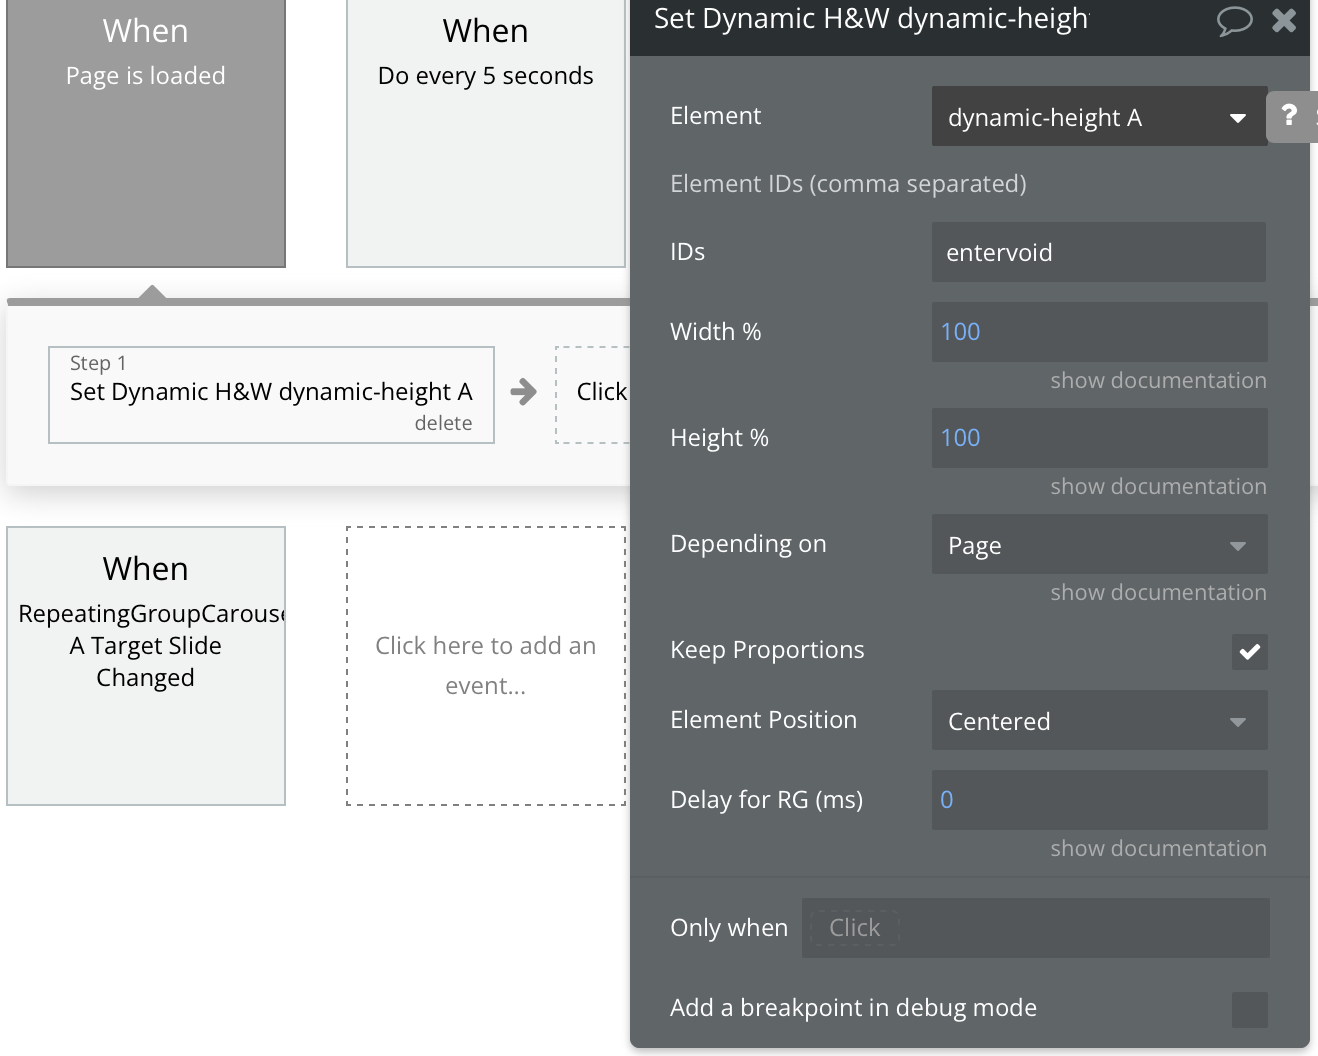Uncheck the Keep Proportions checkbox
This screenshot has width=1318, height=1056.
coord(1249,652)
